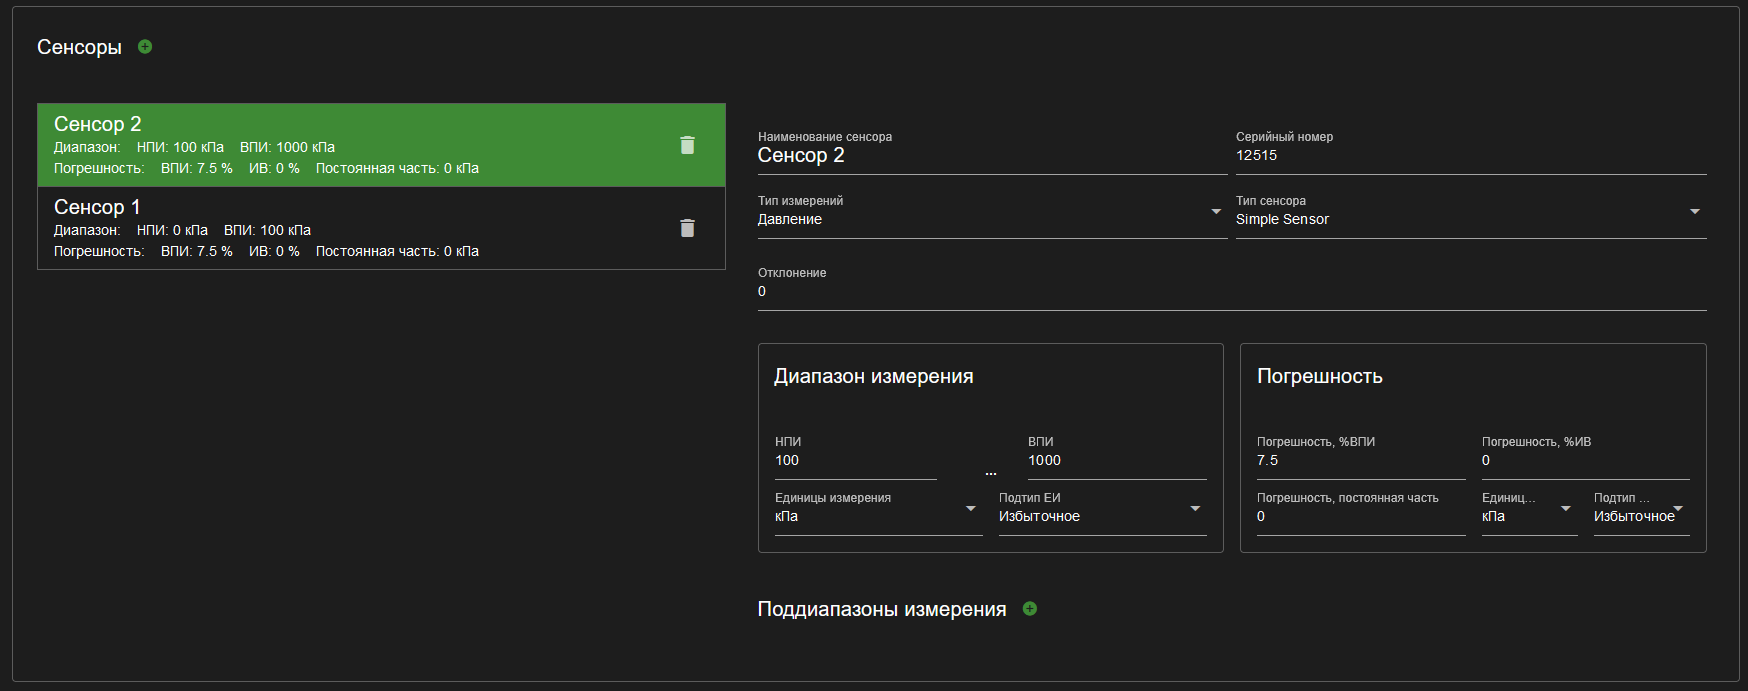Open the units dropdown in Погрешность panel
The height and width of the screenshot is (691, 1748).
[1529, 510]
